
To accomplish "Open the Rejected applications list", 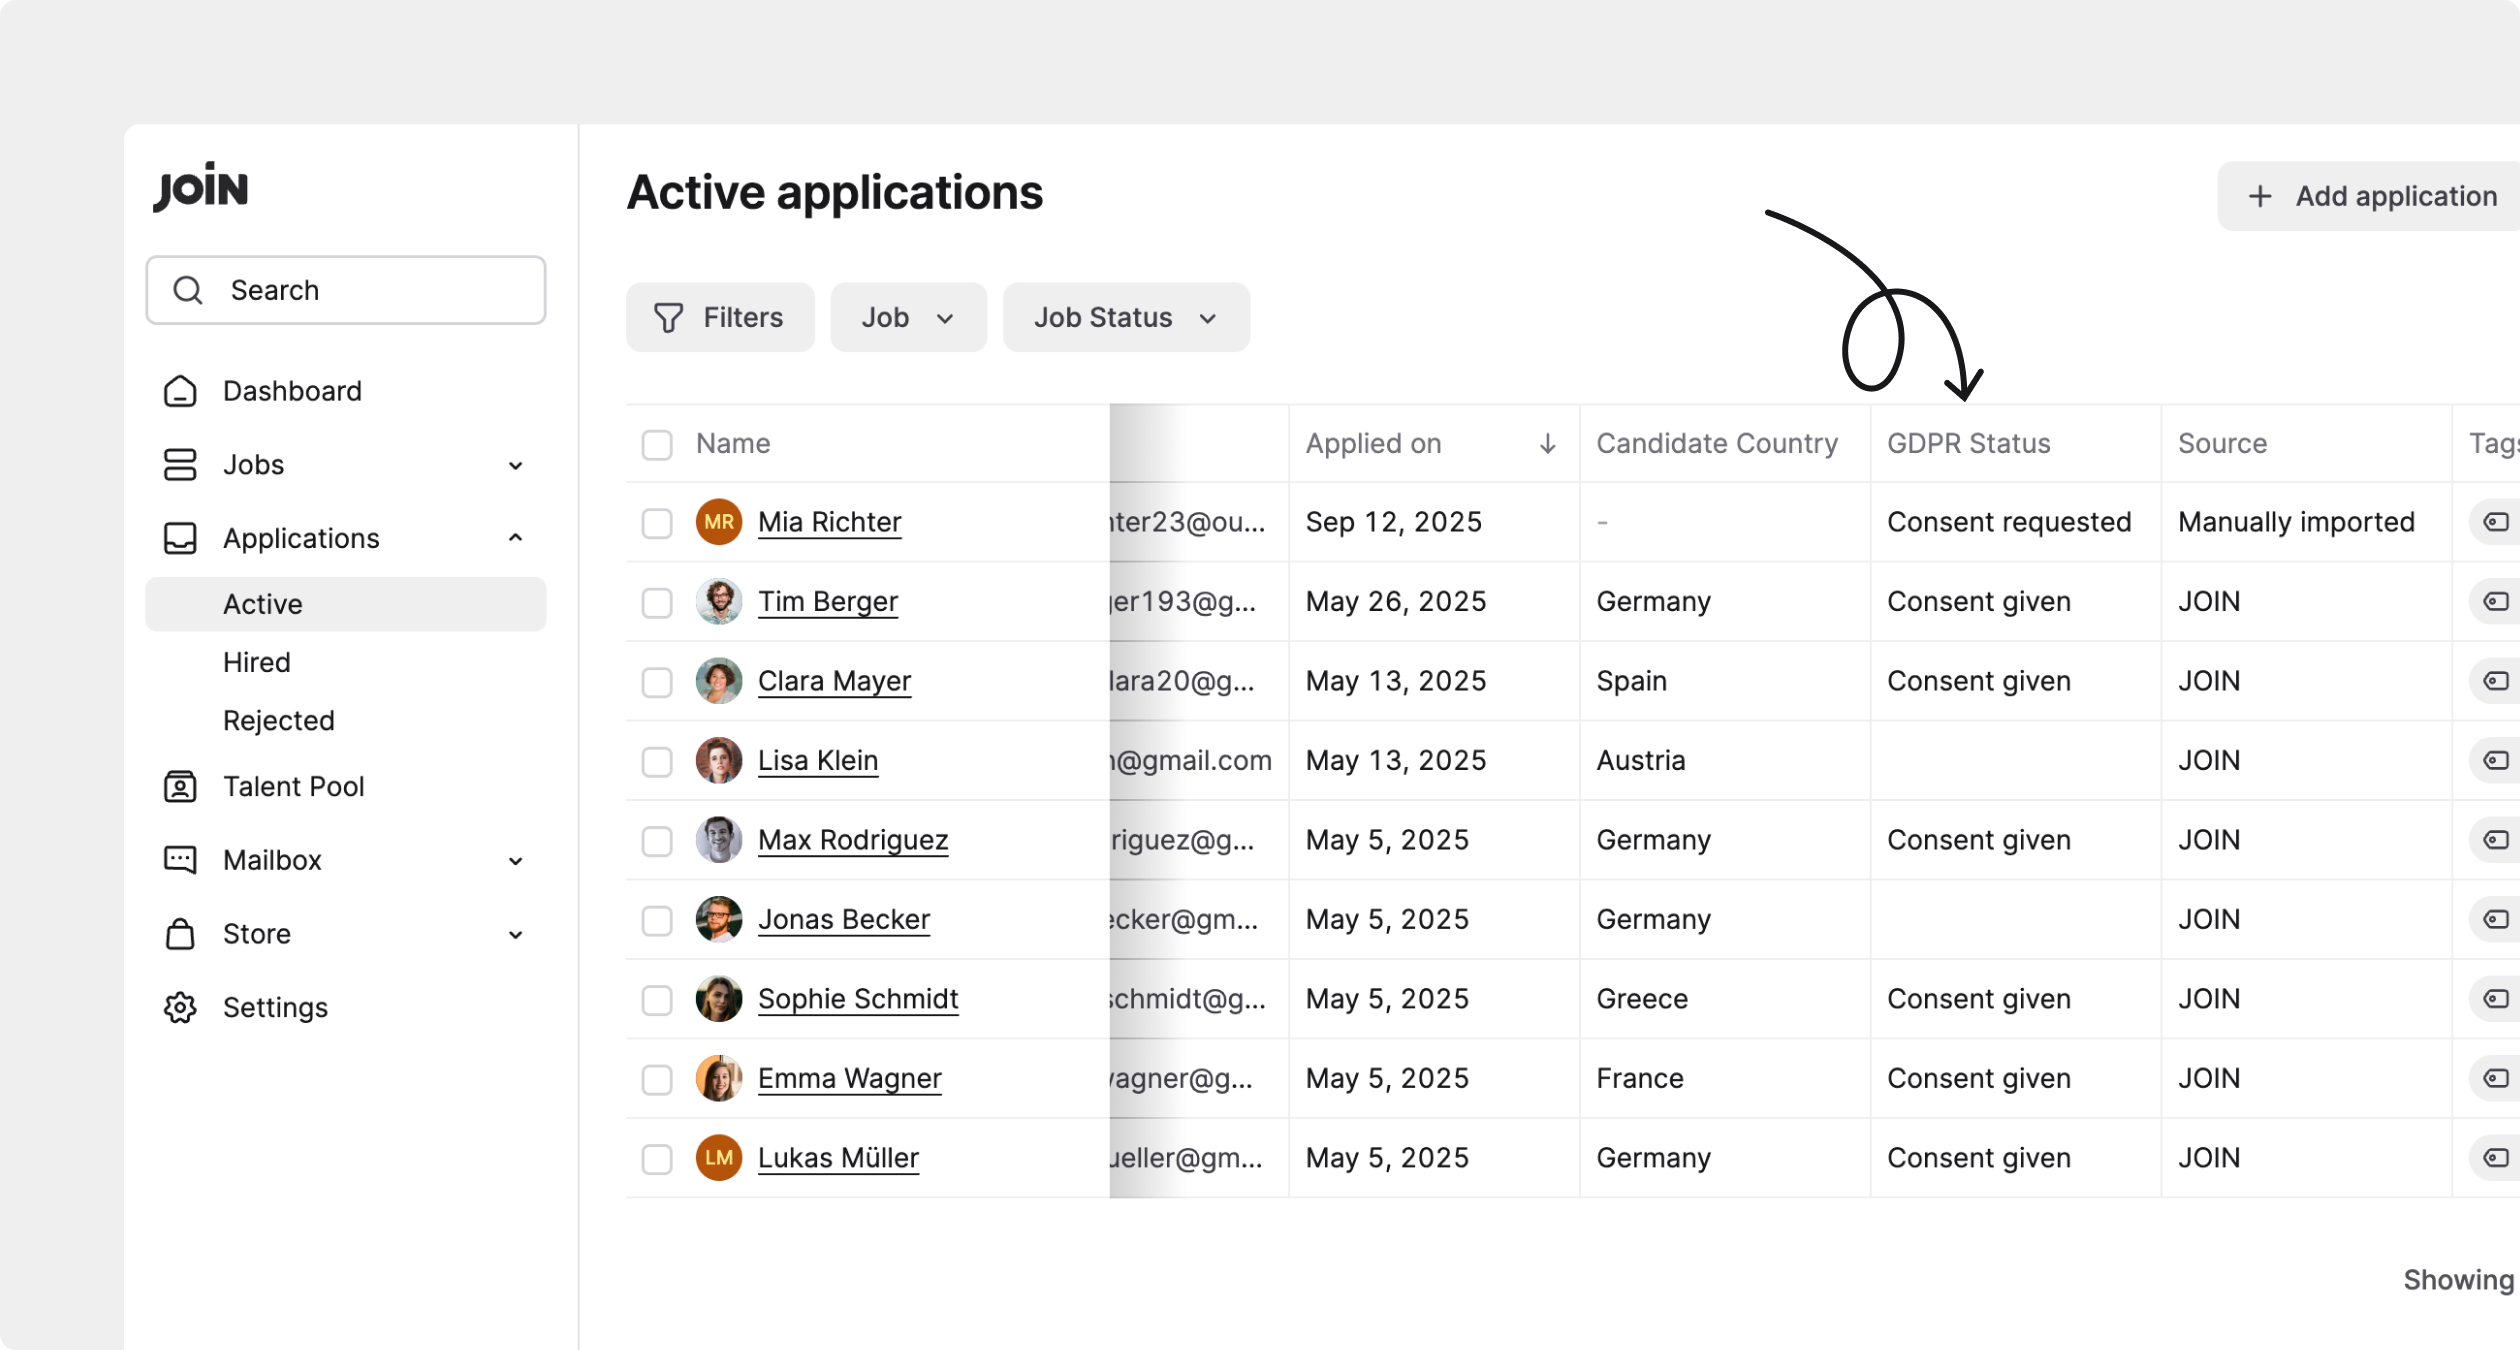I will click(x=279, y=721).
